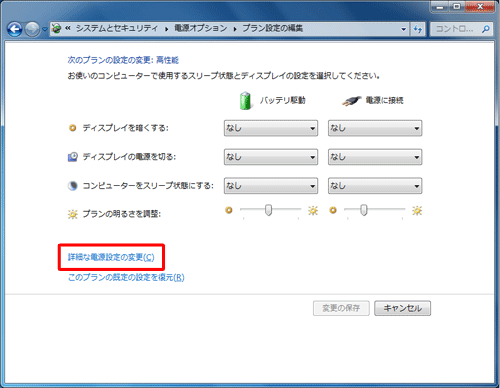Open address bar history dropdown
Screen dimensions: 500x388
(x=404, y=29)
